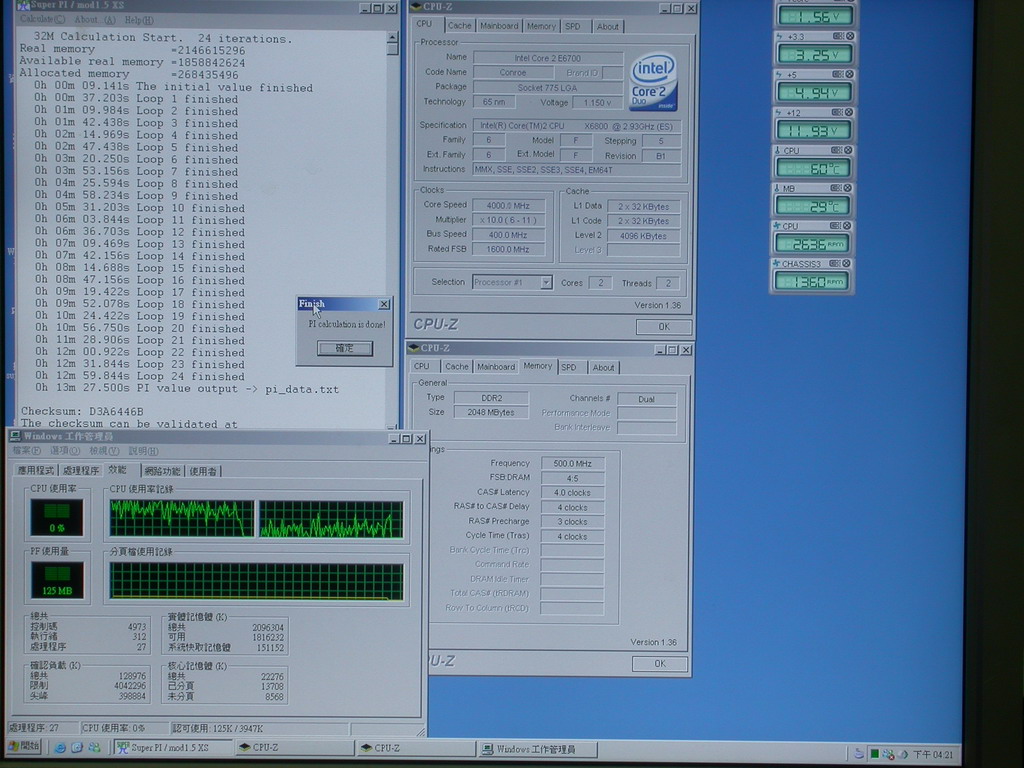
Task: Click OK in the CPU-Z Memory window
Action: click(x=660, y=664)
